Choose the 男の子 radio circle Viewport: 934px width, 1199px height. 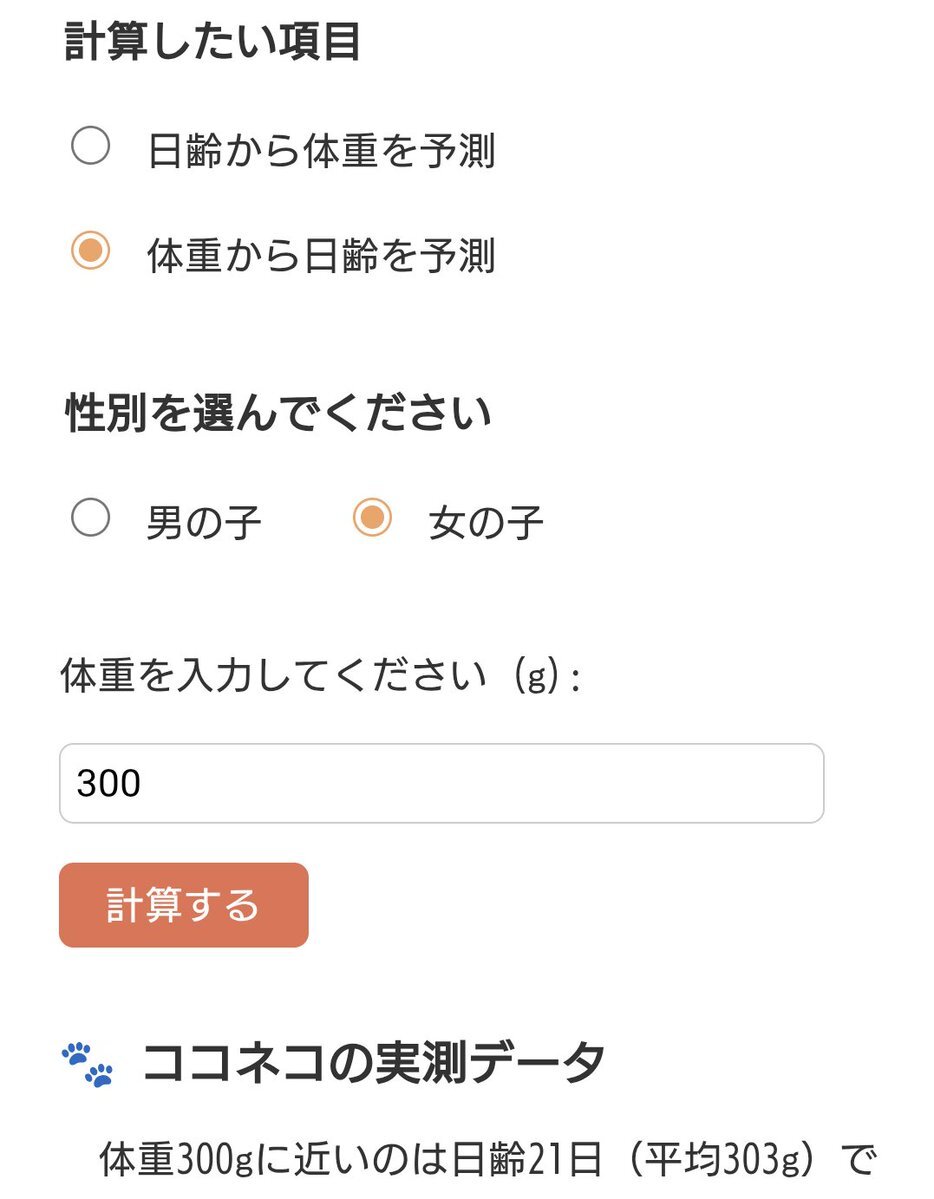pos(90,518)
